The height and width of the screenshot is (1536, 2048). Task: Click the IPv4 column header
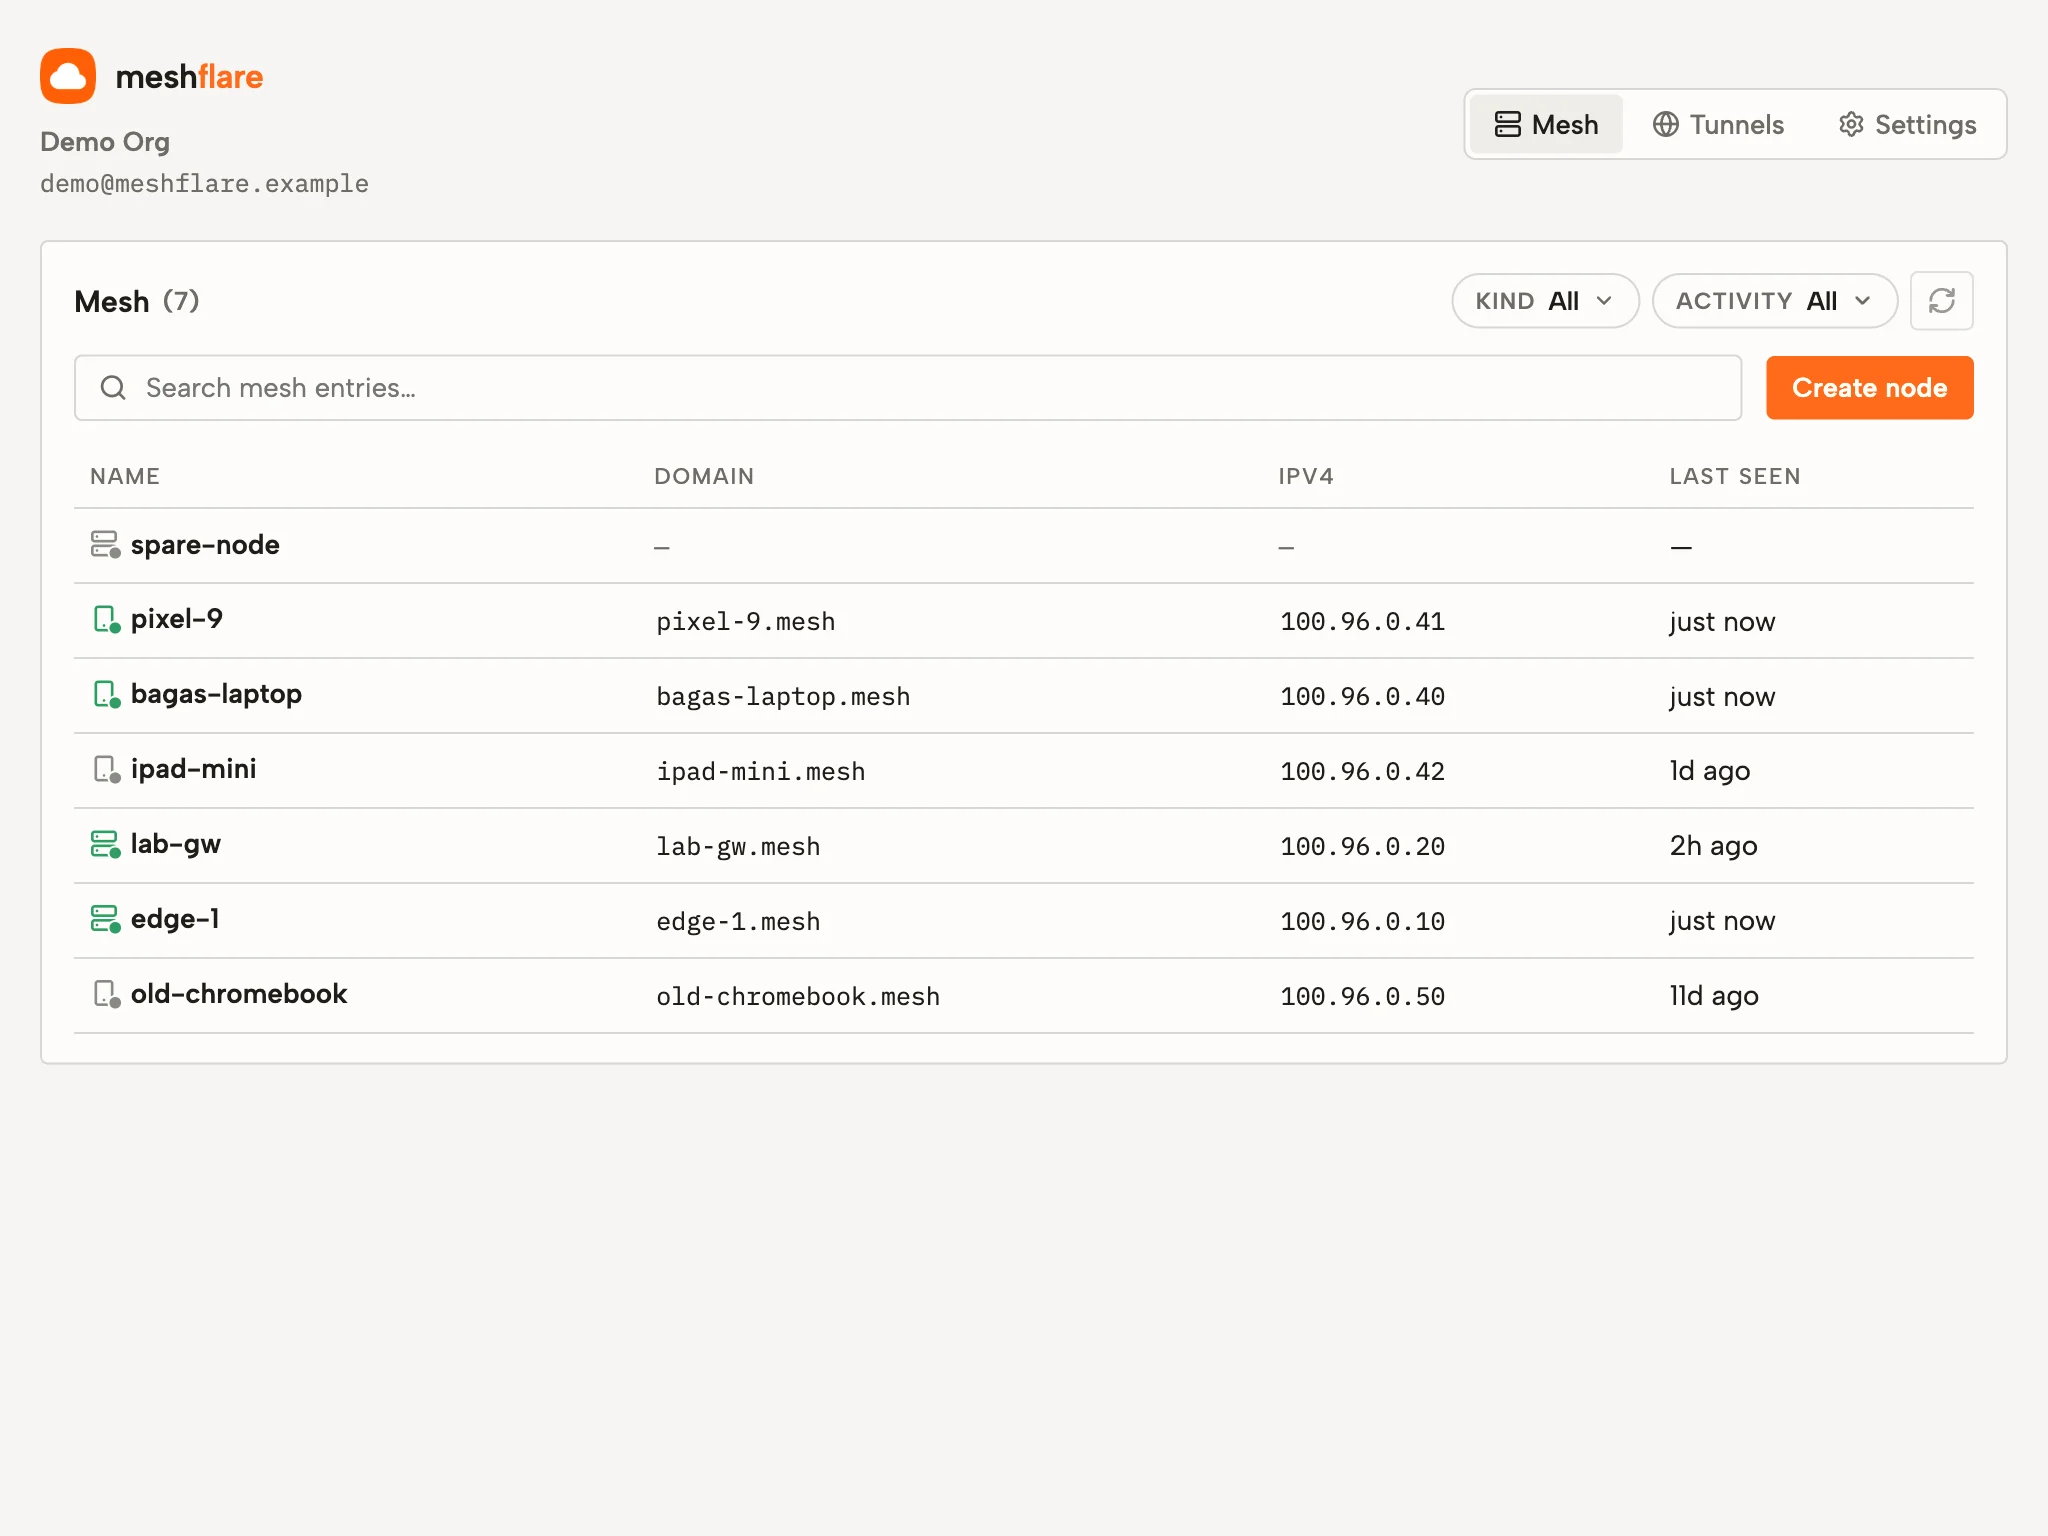[x=1306, y=477]
